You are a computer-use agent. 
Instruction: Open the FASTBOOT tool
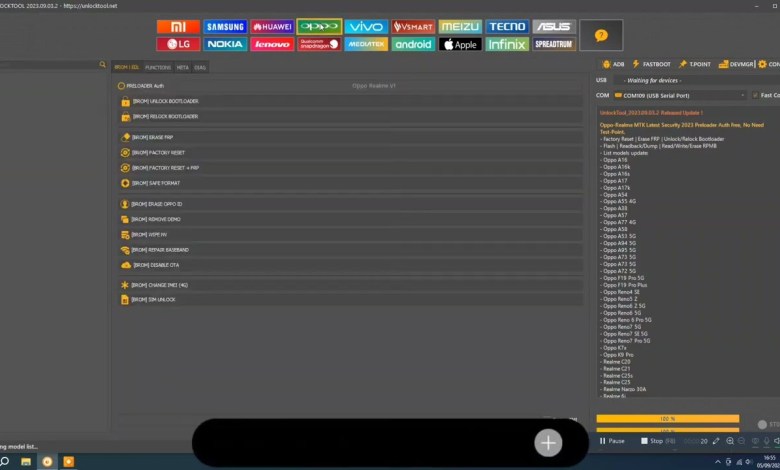click(x=651, y=64)
